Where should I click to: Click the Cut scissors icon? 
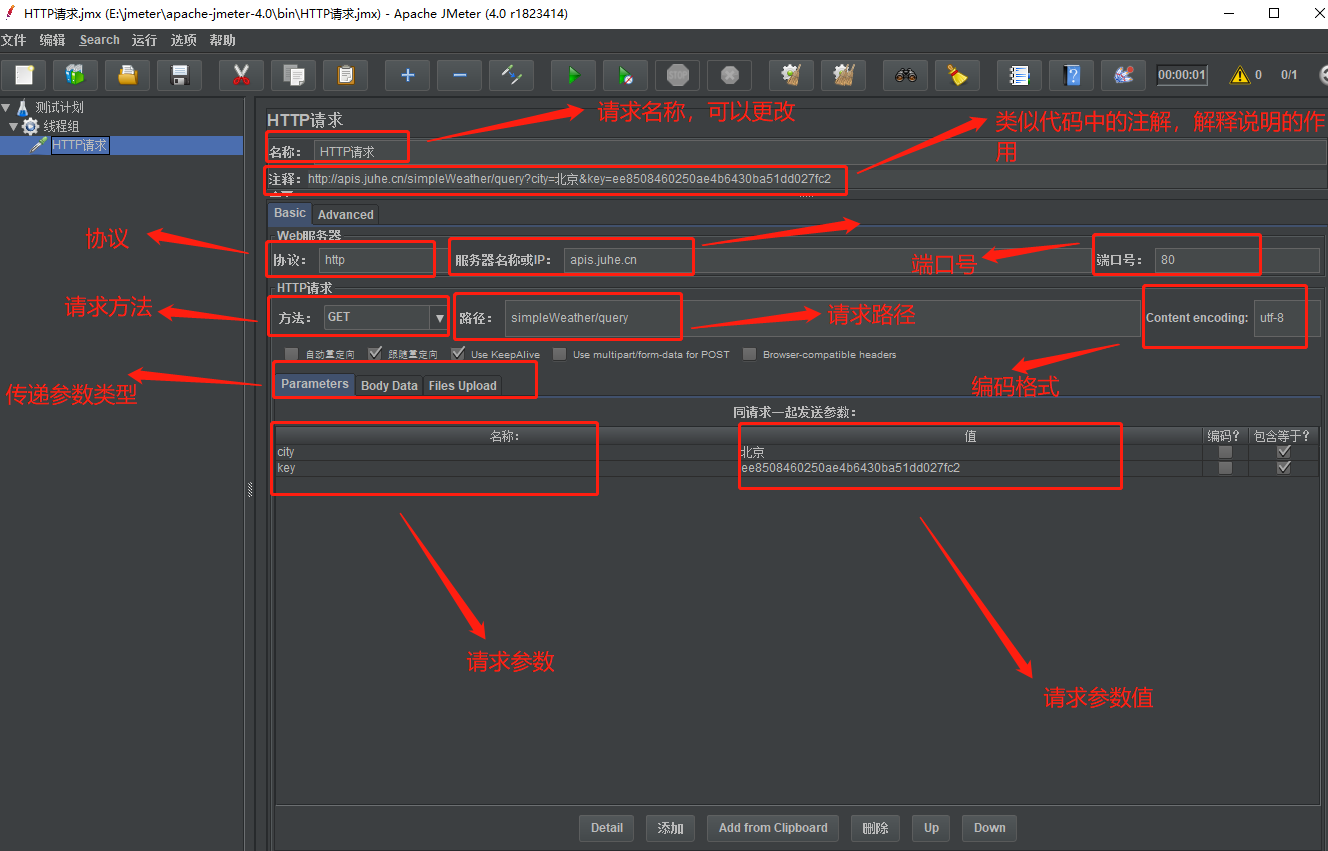pyautogui.click(x=241, y=75)
